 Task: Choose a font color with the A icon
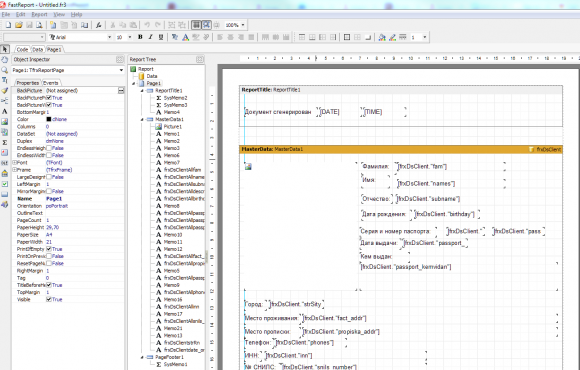point(185,37)
